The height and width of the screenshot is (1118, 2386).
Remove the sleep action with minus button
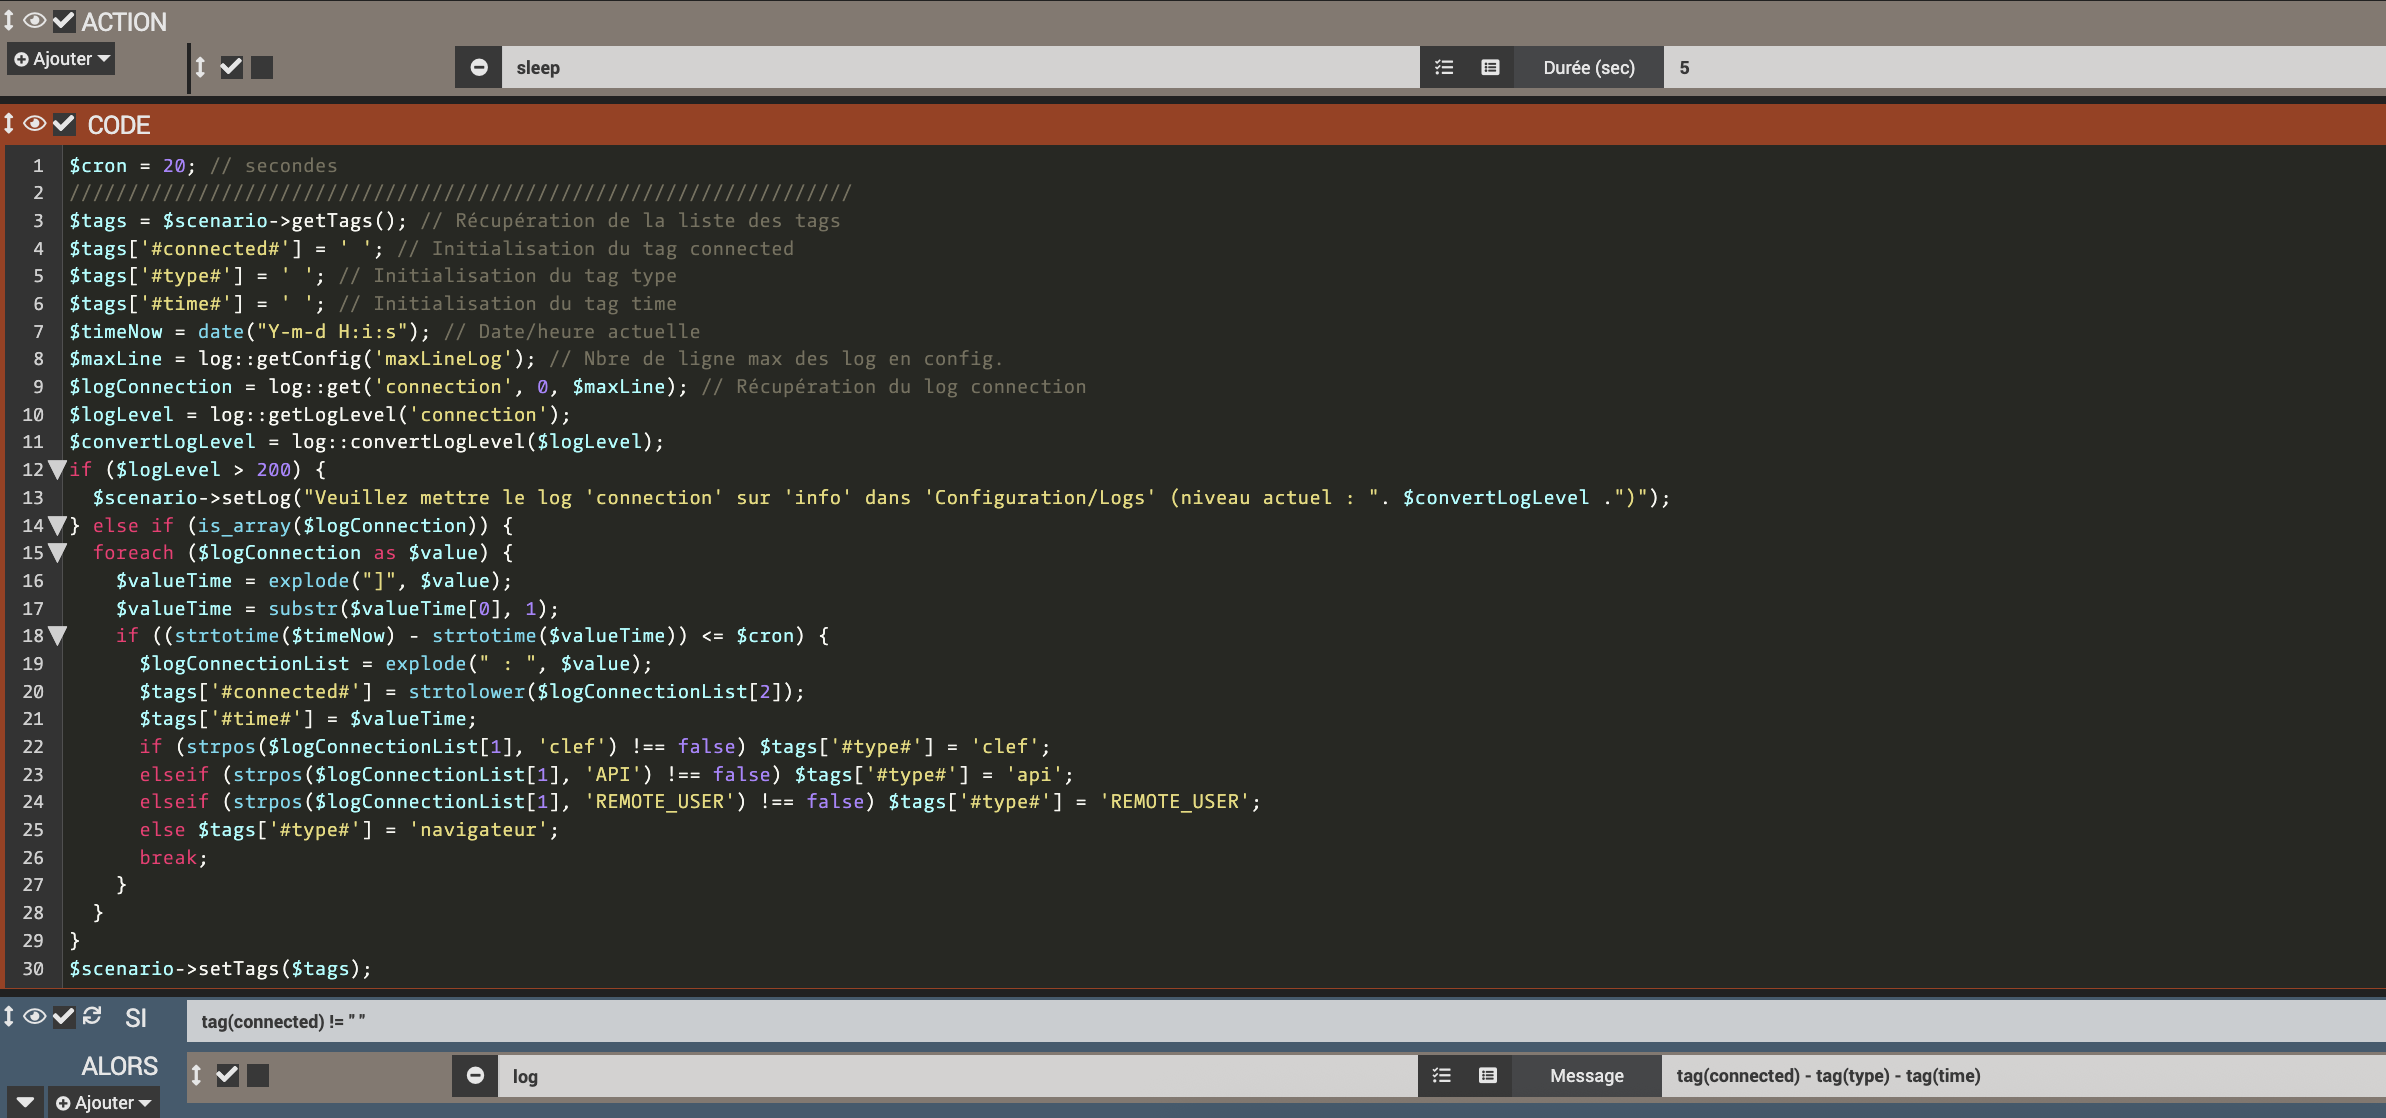coord(479,67)
